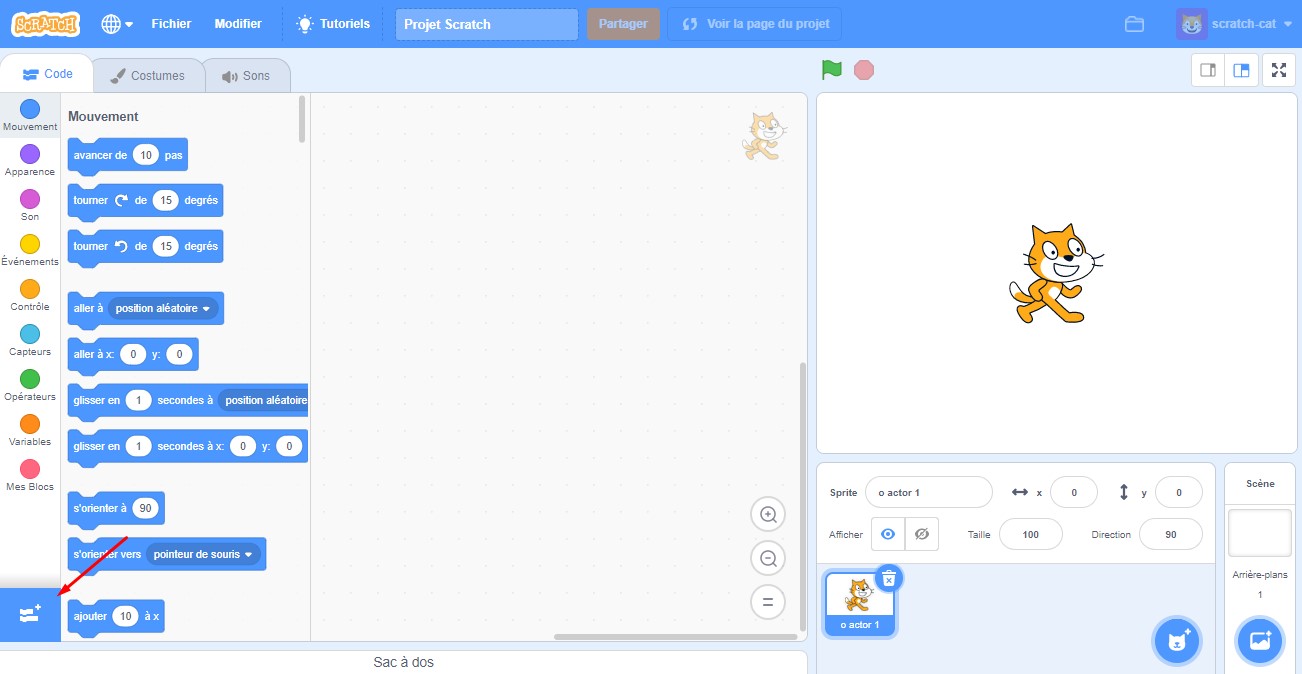This screenshot has height=674, width=1302.
Task: Switch to the Costumes tab
Action: (147, 75)
